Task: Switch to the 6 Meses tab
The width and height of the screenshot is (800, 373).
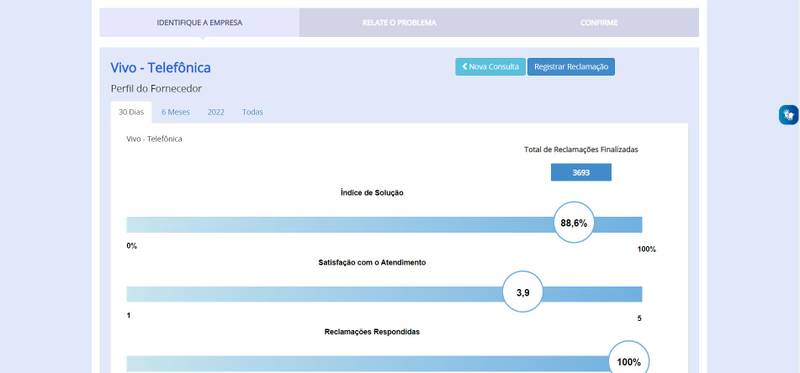Action: pyautogui.click(x=176, y=112)
